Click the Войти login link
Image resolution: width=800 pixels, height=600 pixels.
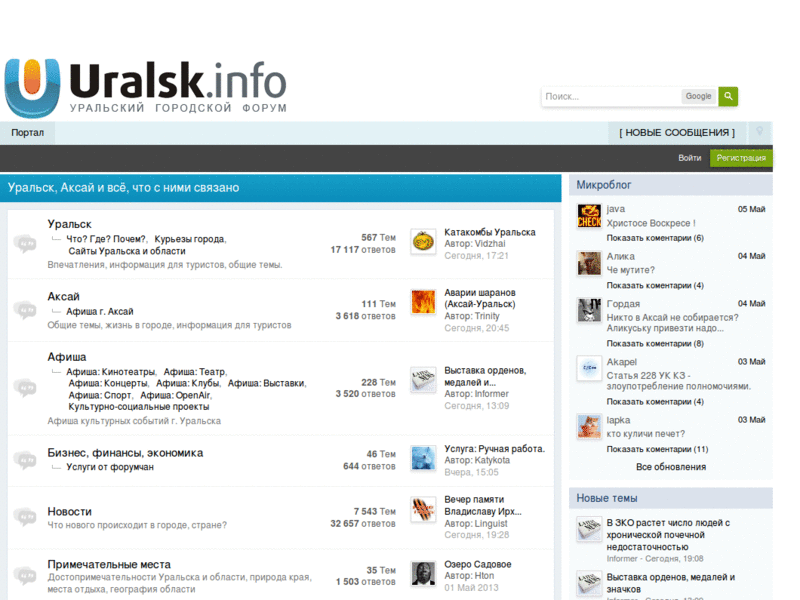point(689,158)
